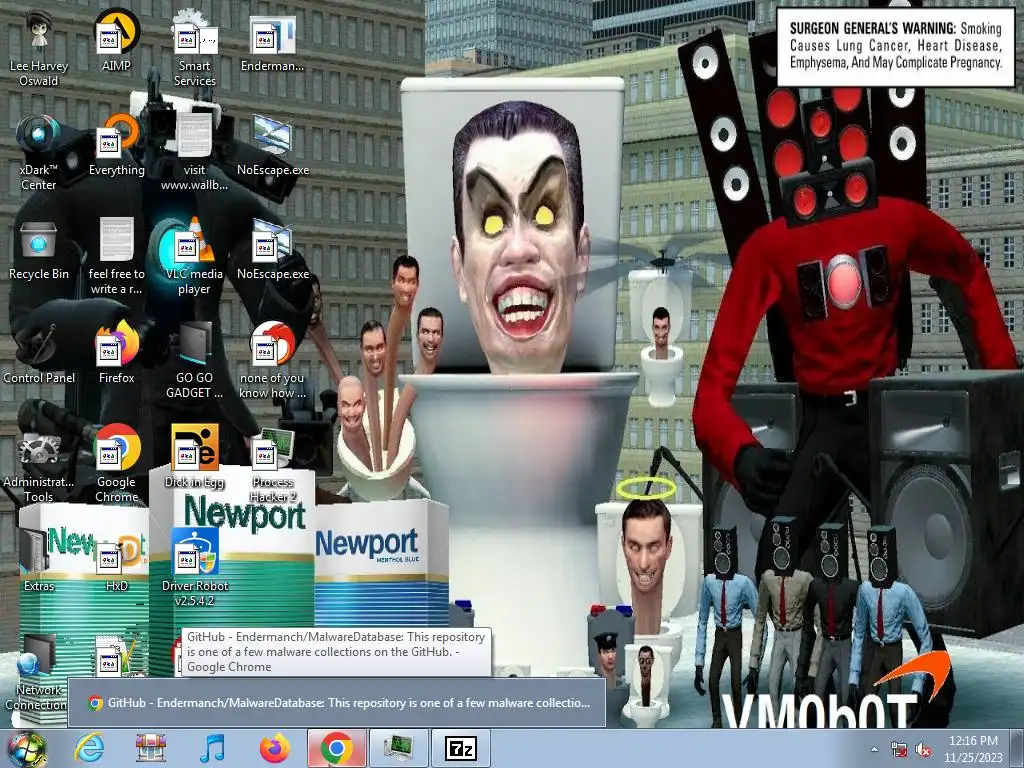Open the Extras desktop folder icon
The image size is (1024, 768).
(39, 560)
